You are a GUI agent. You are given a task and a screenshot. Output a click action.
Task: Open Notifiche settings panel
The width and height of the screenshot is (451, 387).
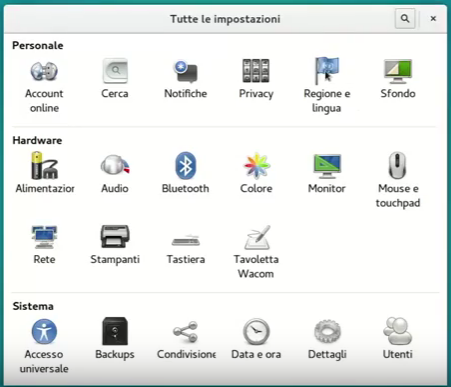(x=186, y=79)
